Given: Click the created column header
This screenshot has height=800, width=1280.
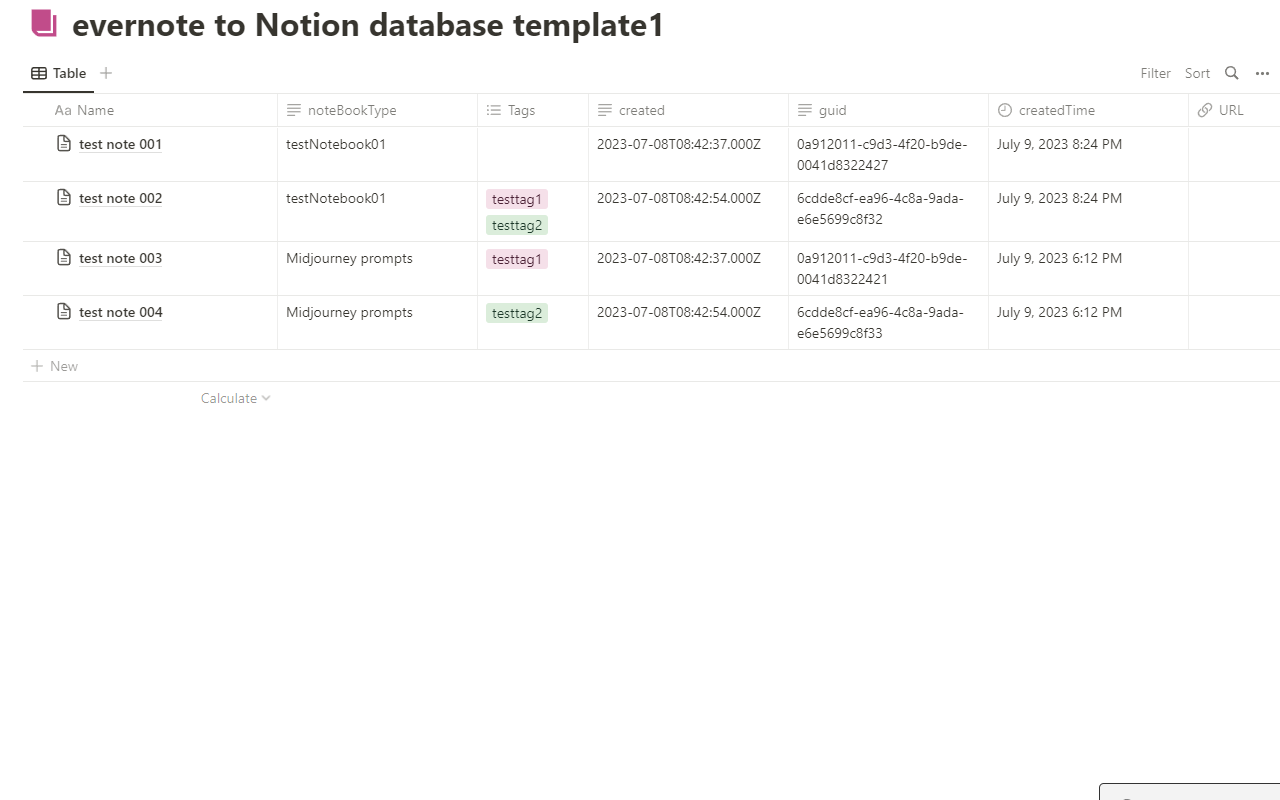Looking at the screenshot, I should 688,110.
